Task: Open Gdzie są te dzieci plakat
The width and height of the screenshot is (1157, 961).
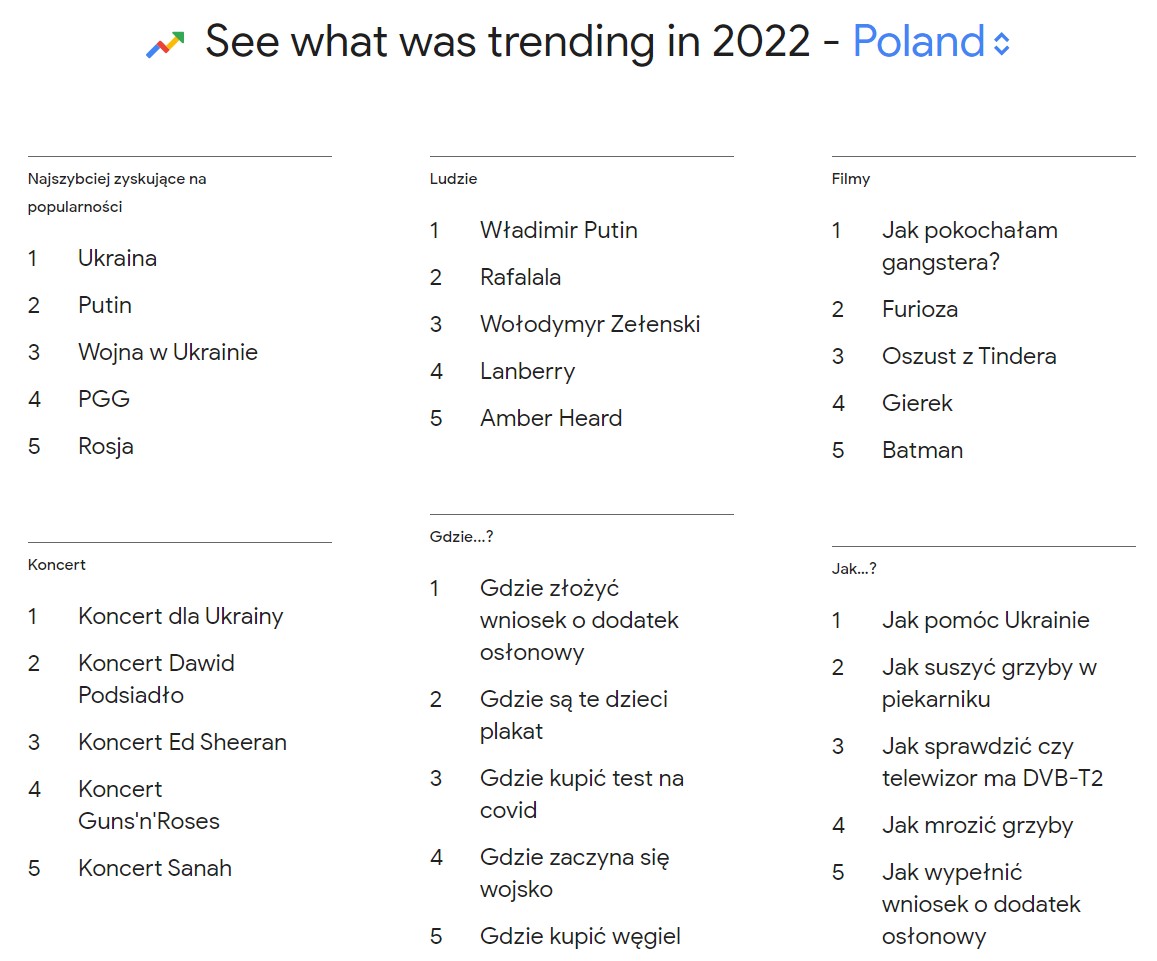Action: 573,715
